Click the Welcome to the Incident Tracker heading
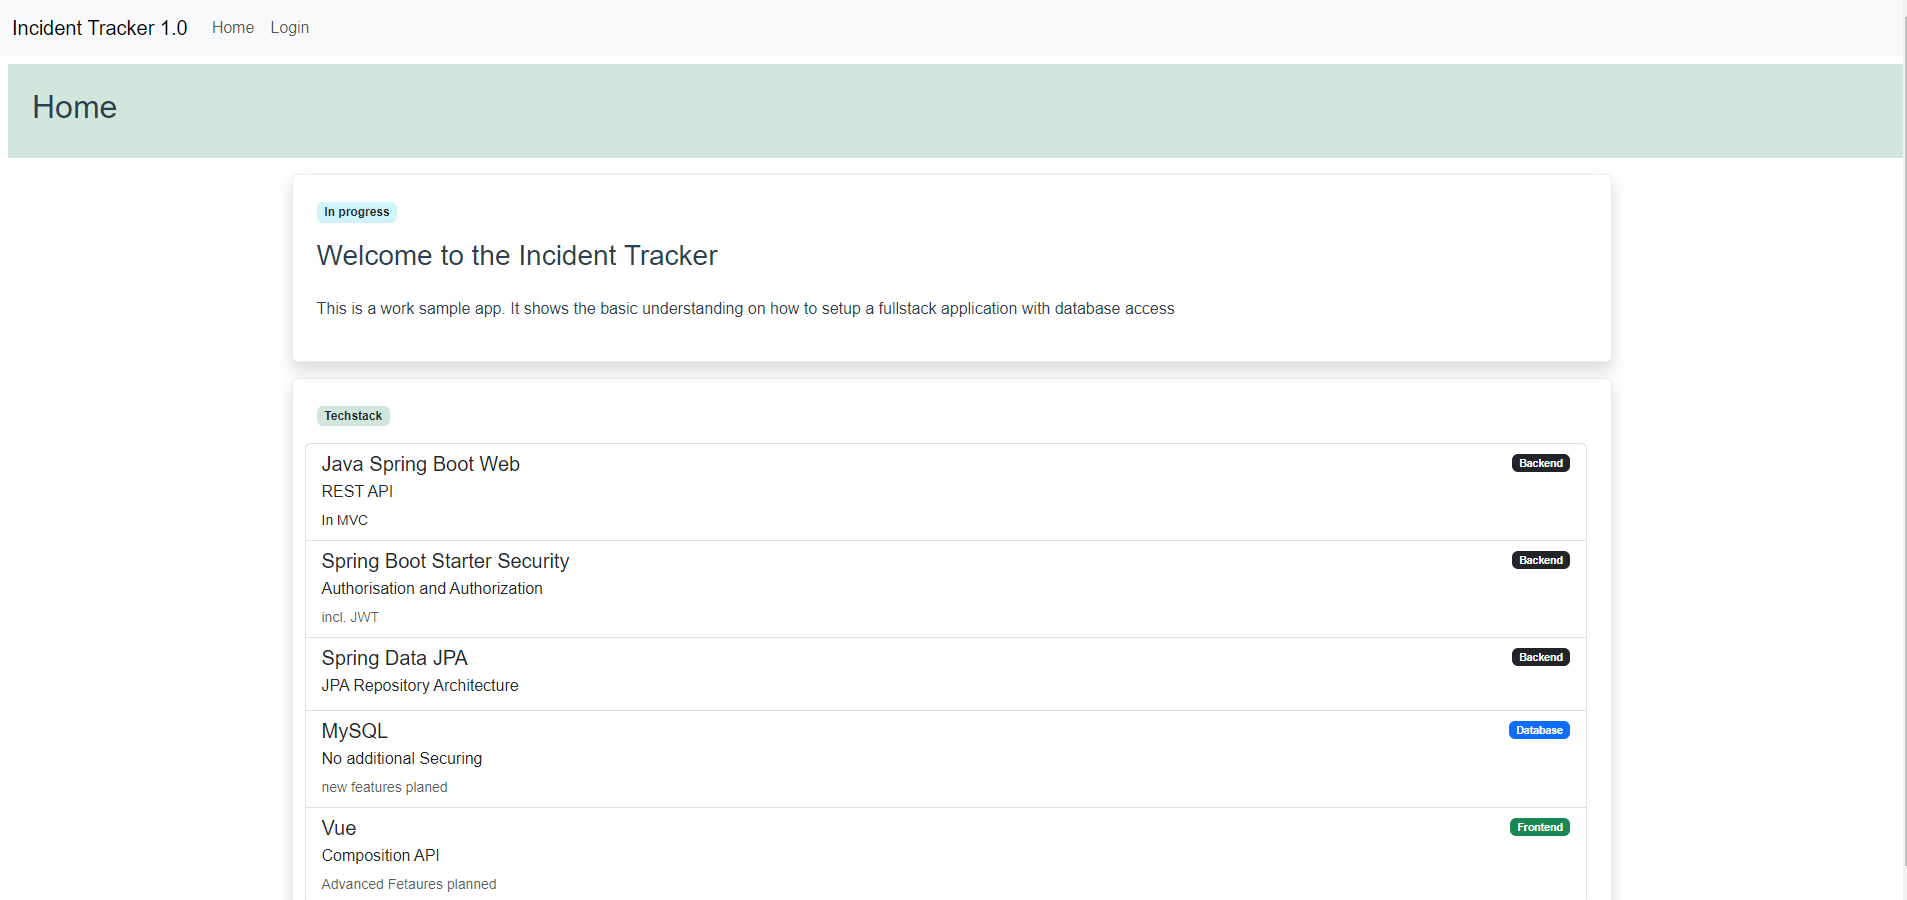Screen dimensions: 1907x900 [x=516, y=256]
